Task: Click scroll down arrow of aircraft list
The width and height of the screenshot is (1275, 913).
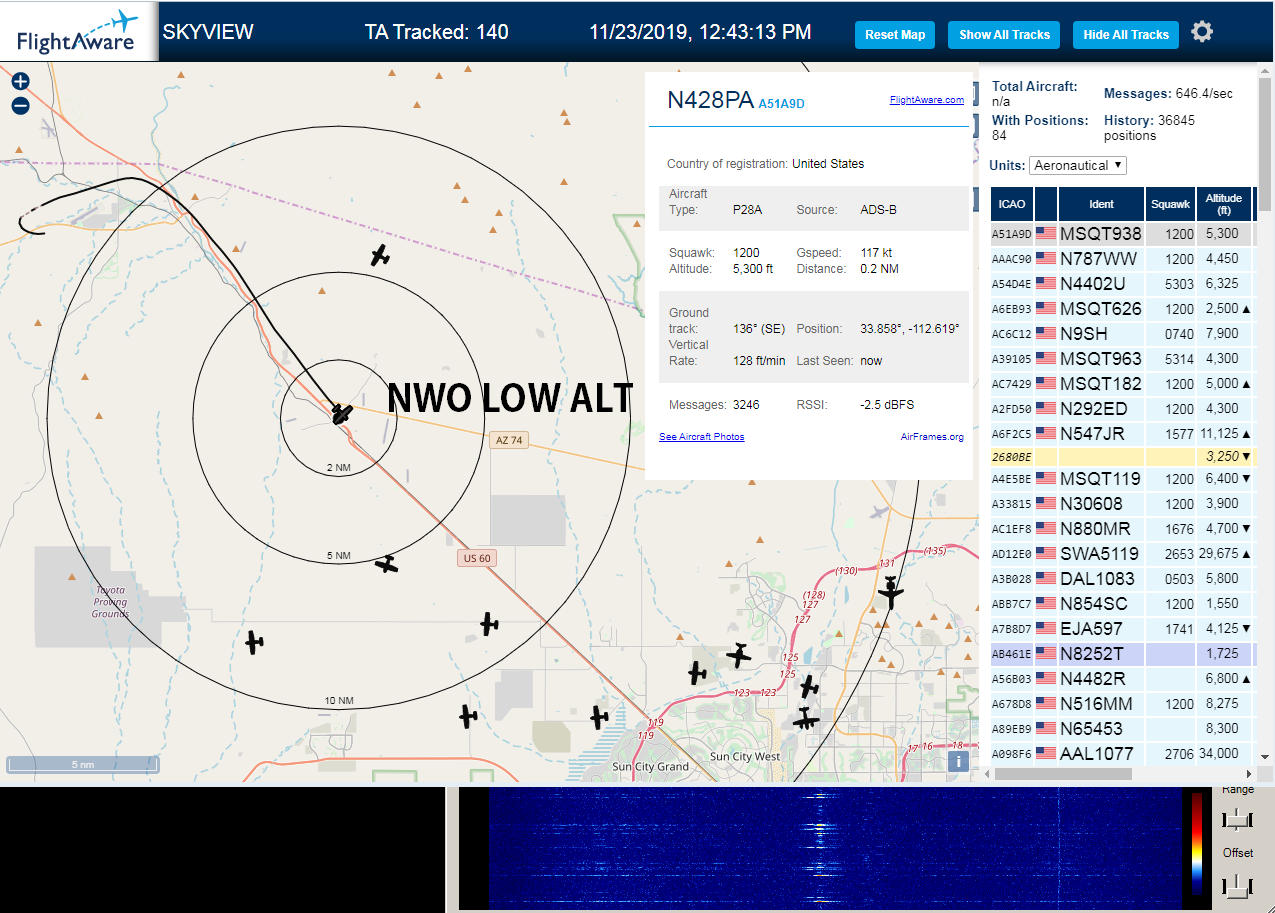Action: [x=1264, y=757]
